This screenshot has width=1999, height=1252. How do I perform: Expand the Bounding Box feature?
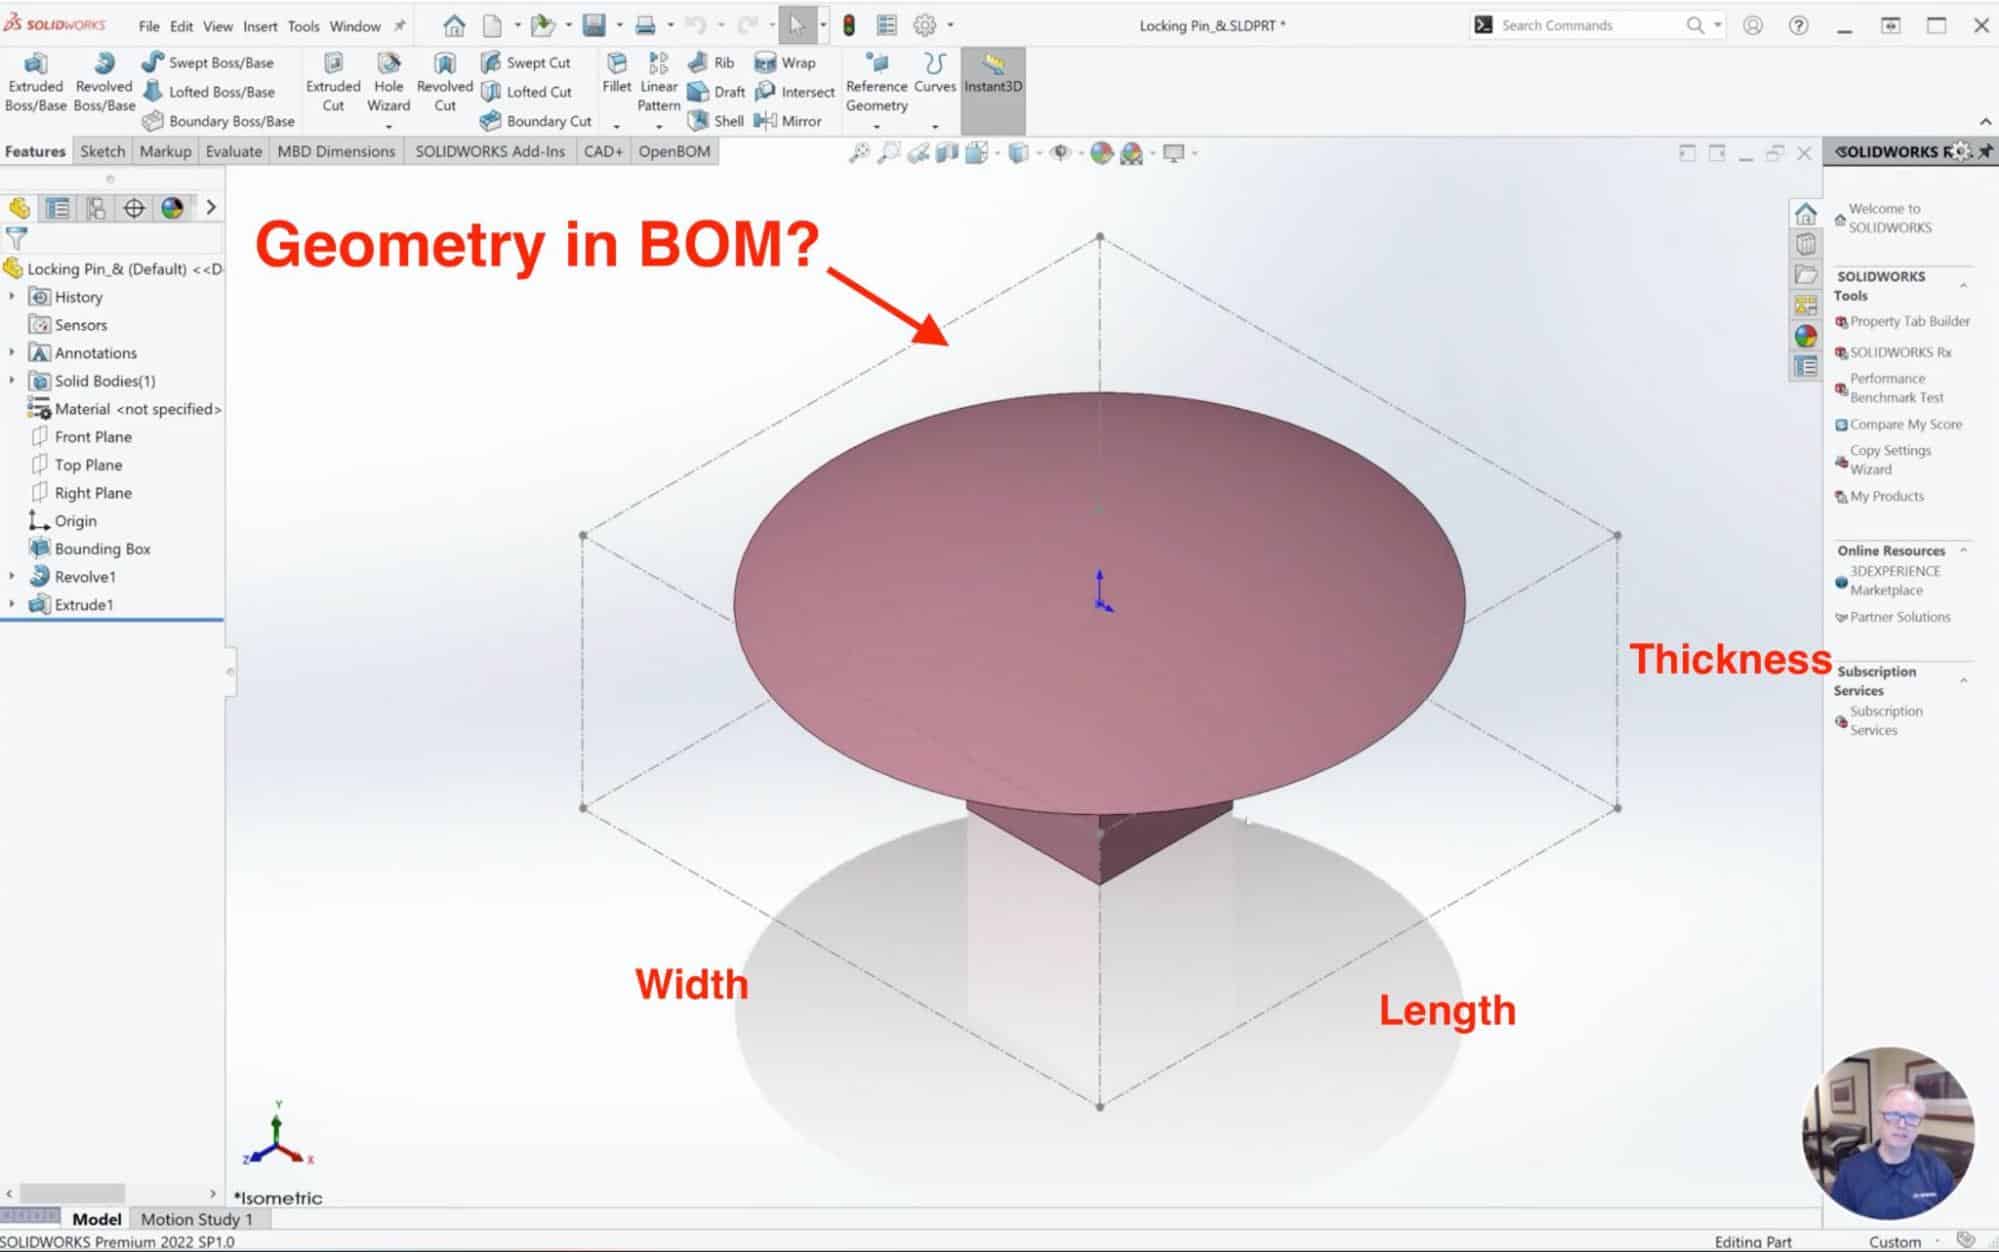[12, 548]
